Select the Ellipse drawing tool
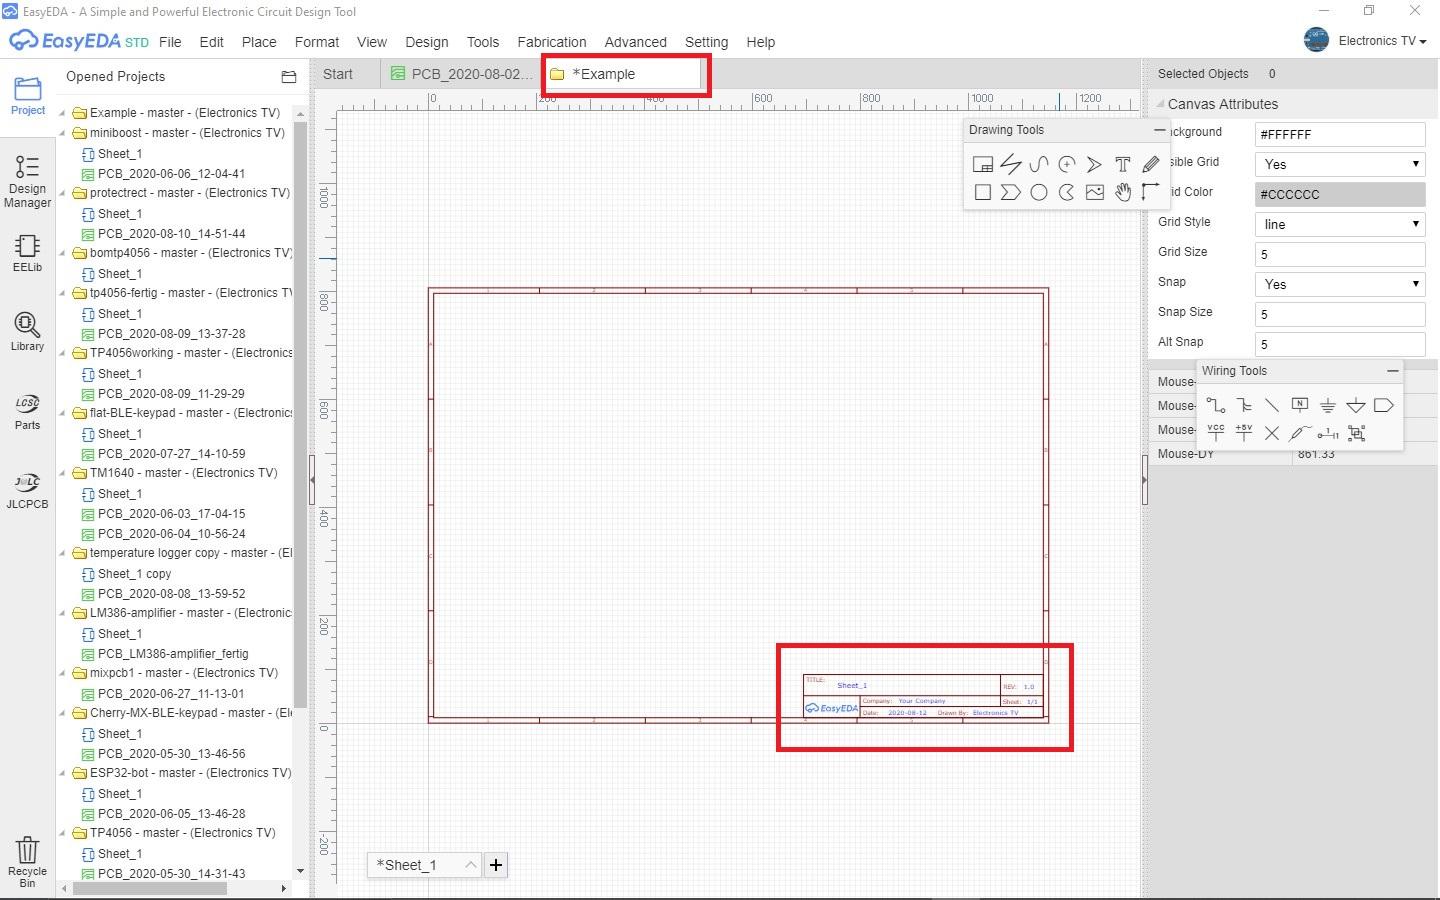The image size is (1440, 900). pyautogui.click(x=1039, y=192)
